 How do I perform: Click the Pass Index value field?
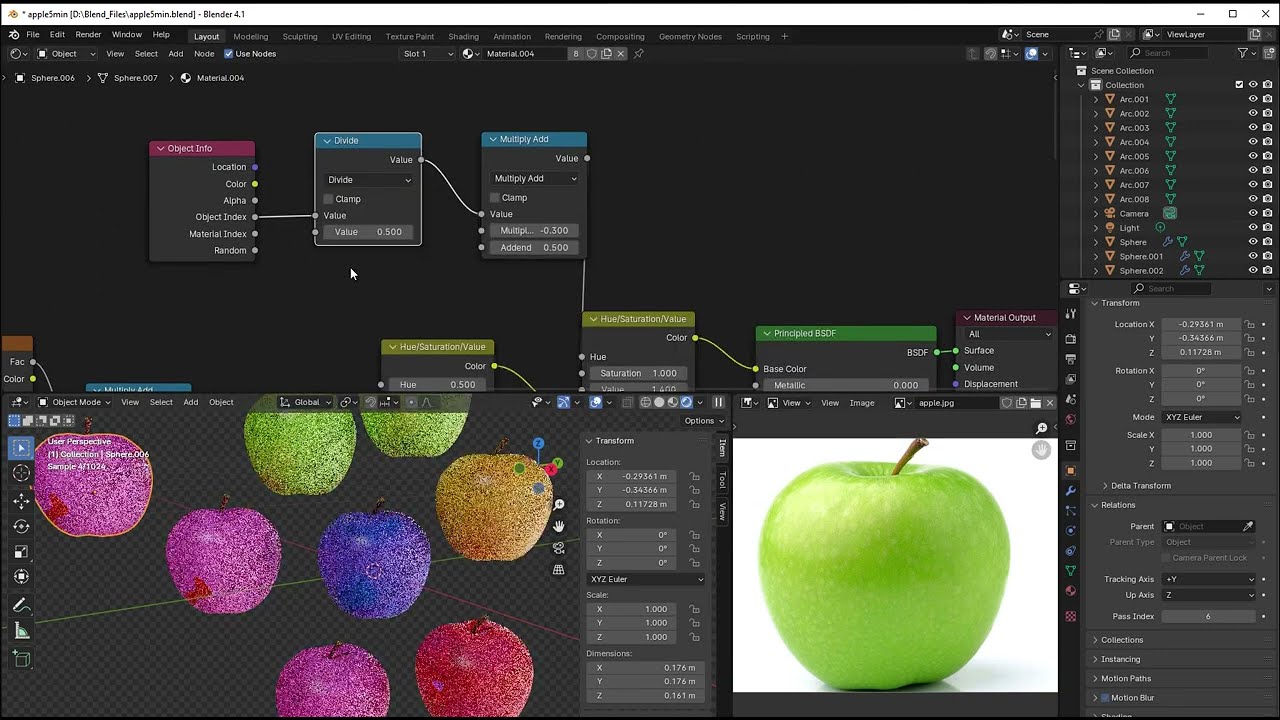(1208, 616)
